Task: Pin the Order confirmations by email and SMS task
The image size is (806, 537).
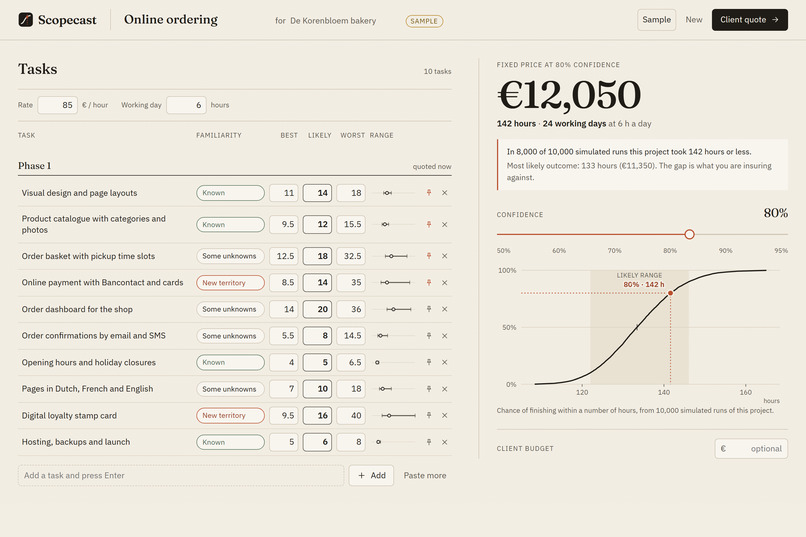Action: click(x=429, y=336)
